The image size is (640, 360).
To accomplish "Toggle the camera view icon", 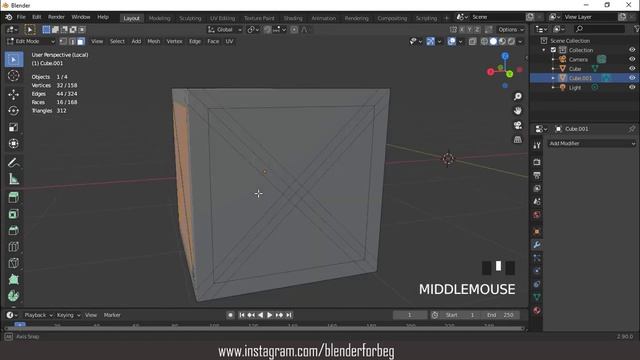I will point(518,125).
